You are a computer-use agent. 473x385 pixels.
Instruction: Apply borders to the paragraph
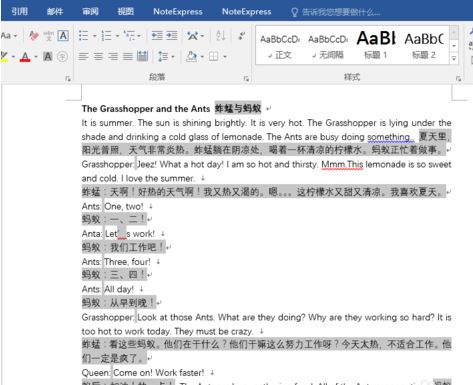(214, 56)
